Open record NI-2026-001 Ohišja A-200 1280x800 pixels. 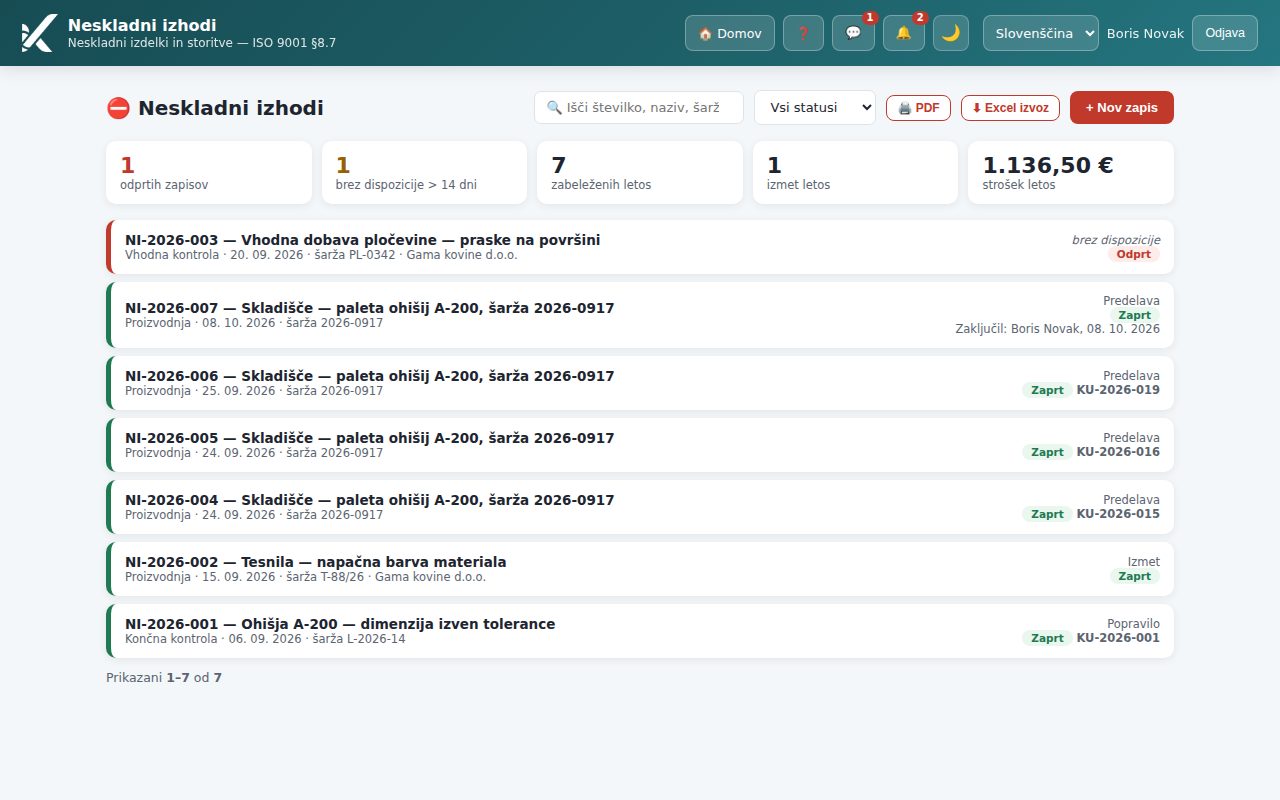pyautogui.click(x=640, y=631)
